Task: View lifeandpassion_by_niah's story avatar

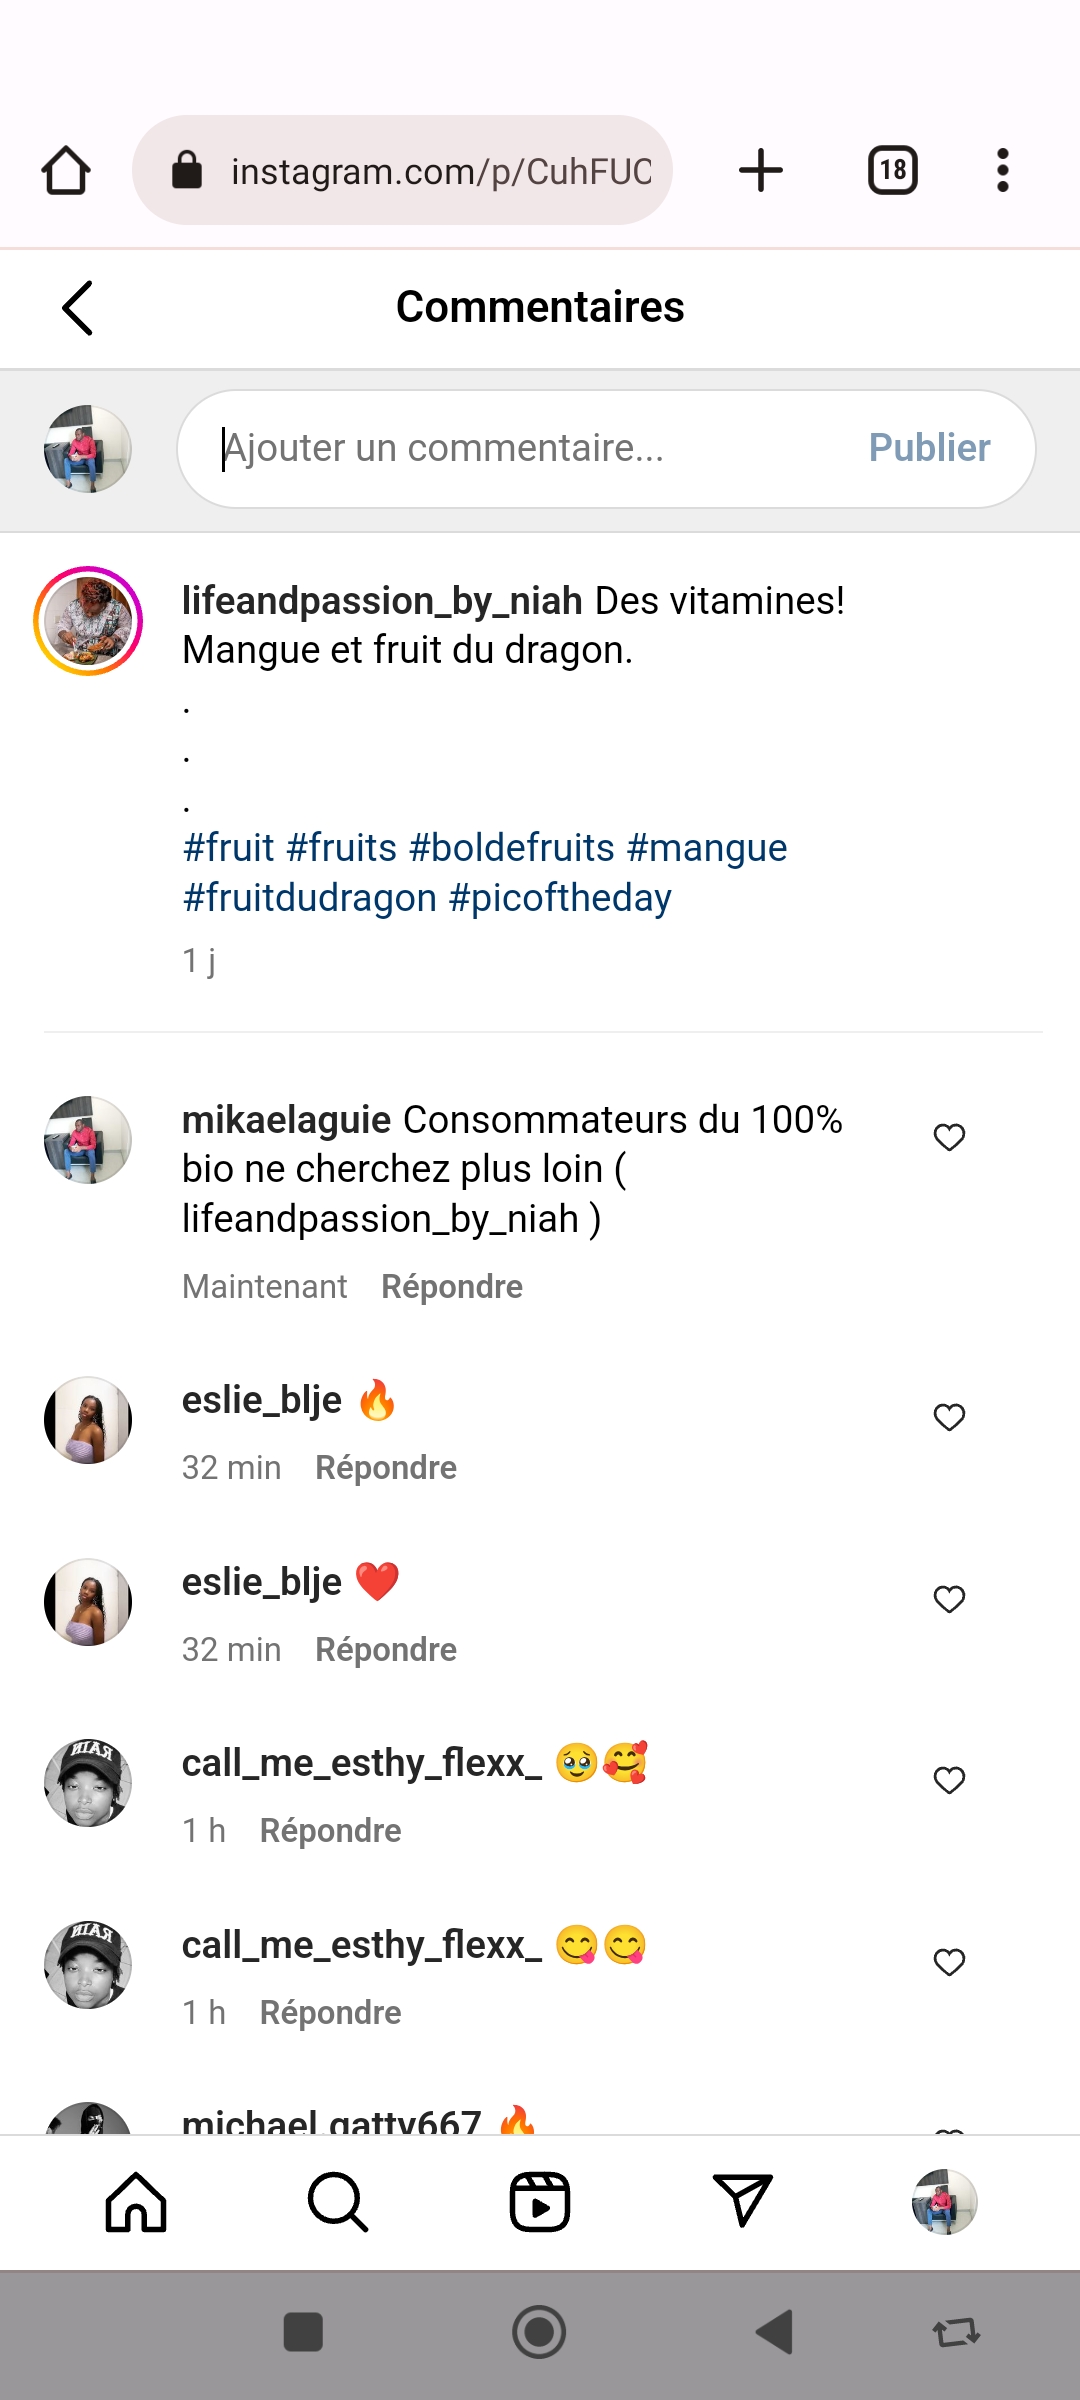Action: (88, 621)
